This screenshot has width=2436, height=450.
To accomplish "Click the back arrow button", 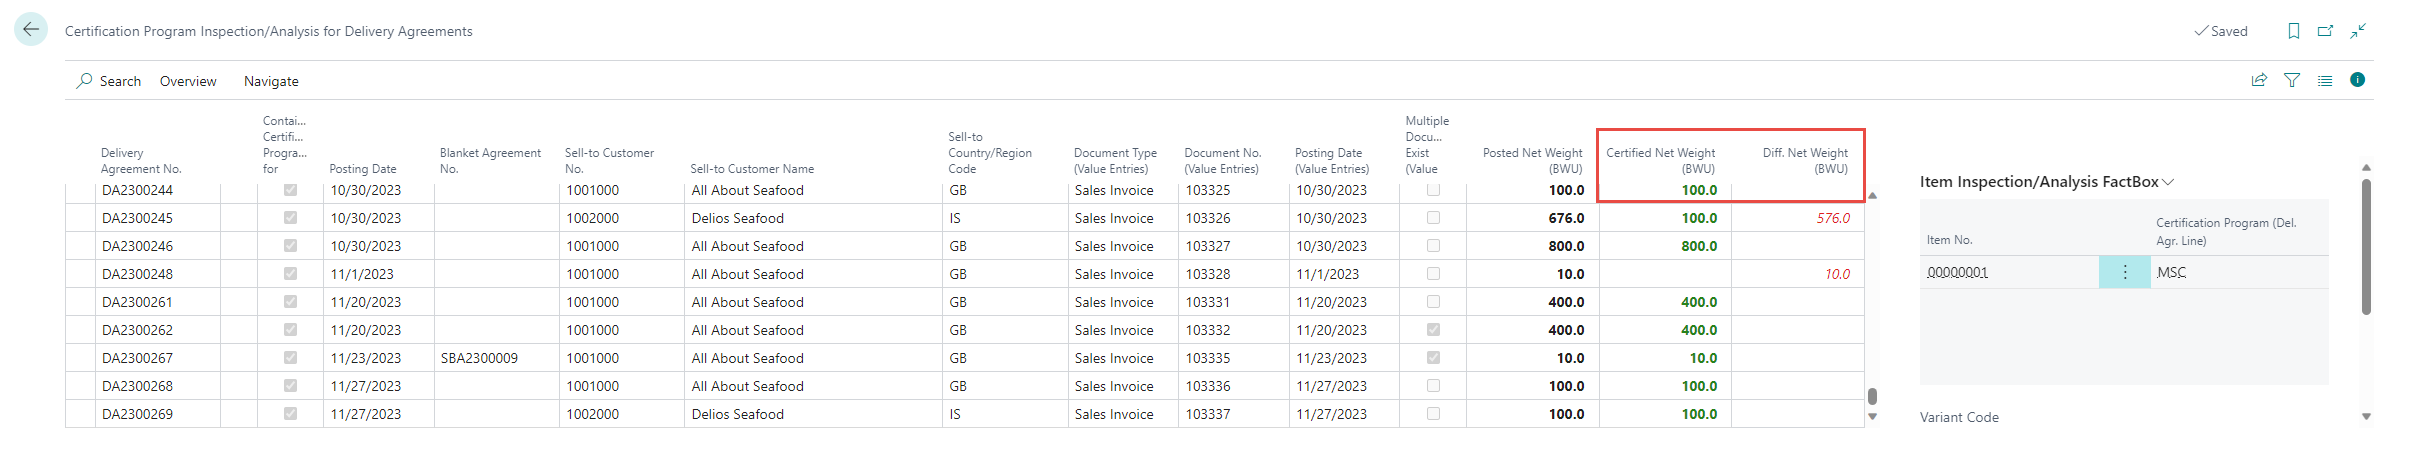I will point(31,30).
